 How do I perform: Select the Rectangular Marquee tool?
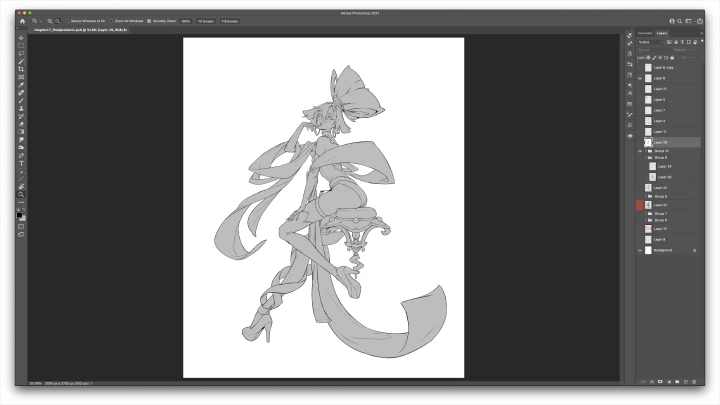pyautogui.click(x=21, y=46)
